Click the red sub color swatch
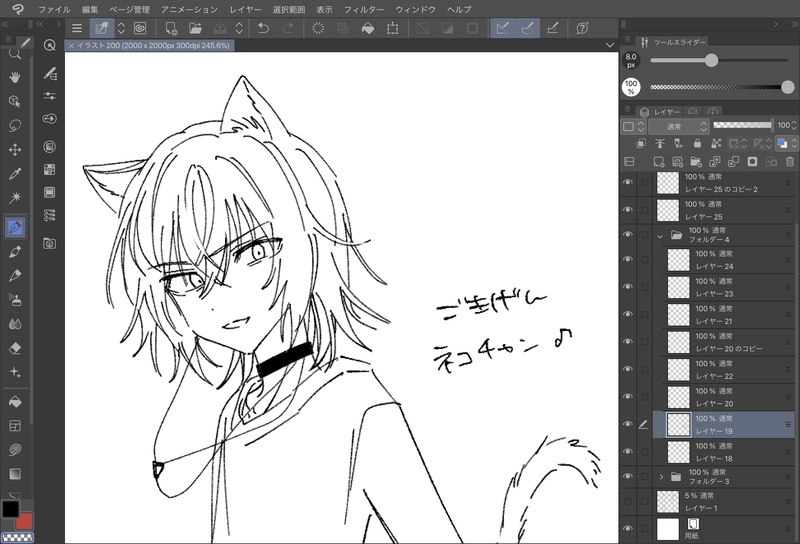Viewport: 800px width, 544px height. pyautogui.click(x=25, y=522)
